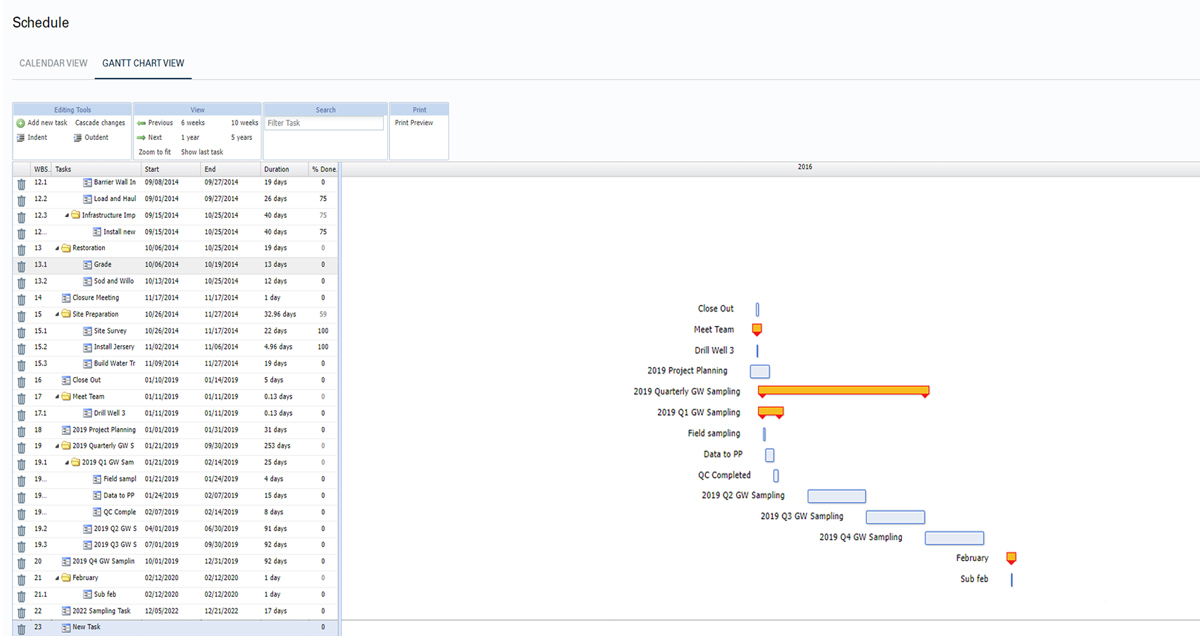Viewport: 1200px width, 636px height.
Task: Click the 2019 Quarterly GW Sampling progress bar
Action: click(x=845, y=391)
